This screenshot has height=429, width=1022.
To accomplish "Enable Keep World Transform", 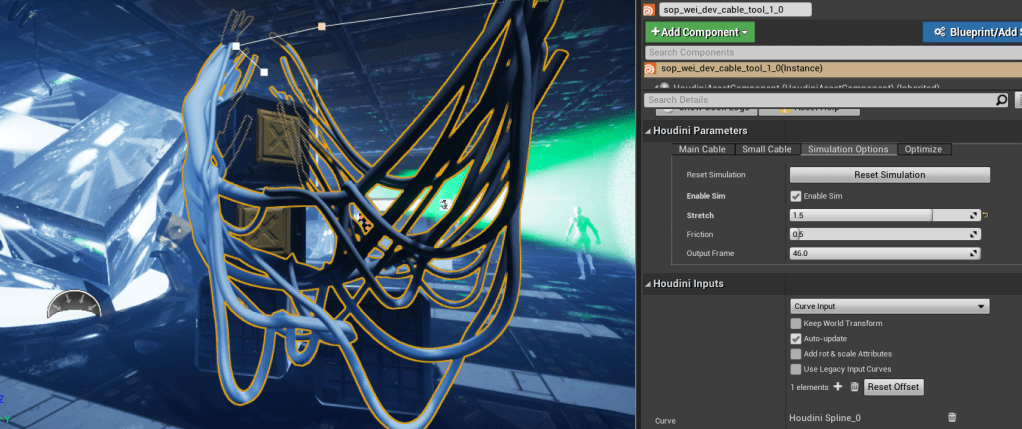I will [796, 324].
